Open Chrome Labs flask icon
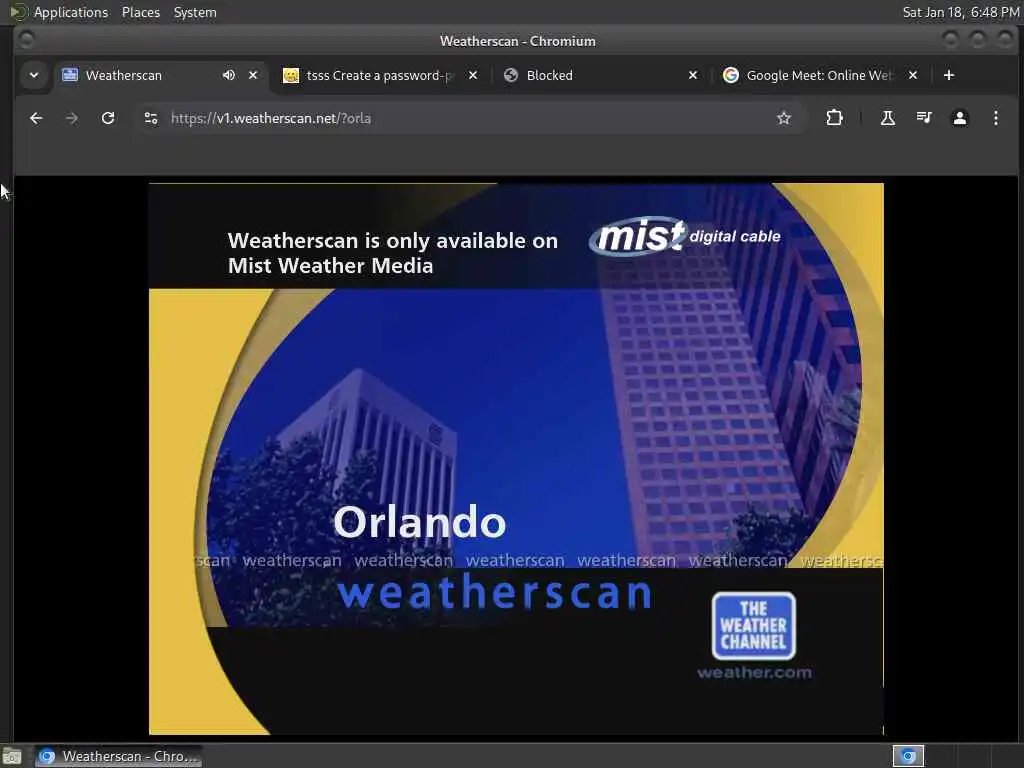This screenshot has width=1024, height=768. click(x=888, y=118)
